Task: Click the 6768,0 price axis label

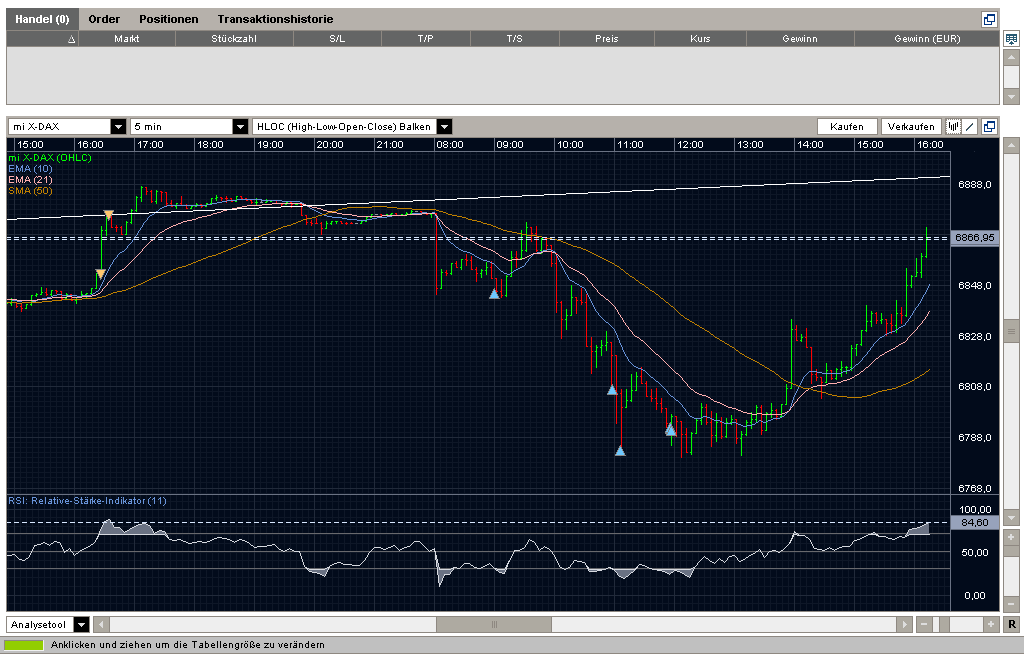Action: [974, 489]
